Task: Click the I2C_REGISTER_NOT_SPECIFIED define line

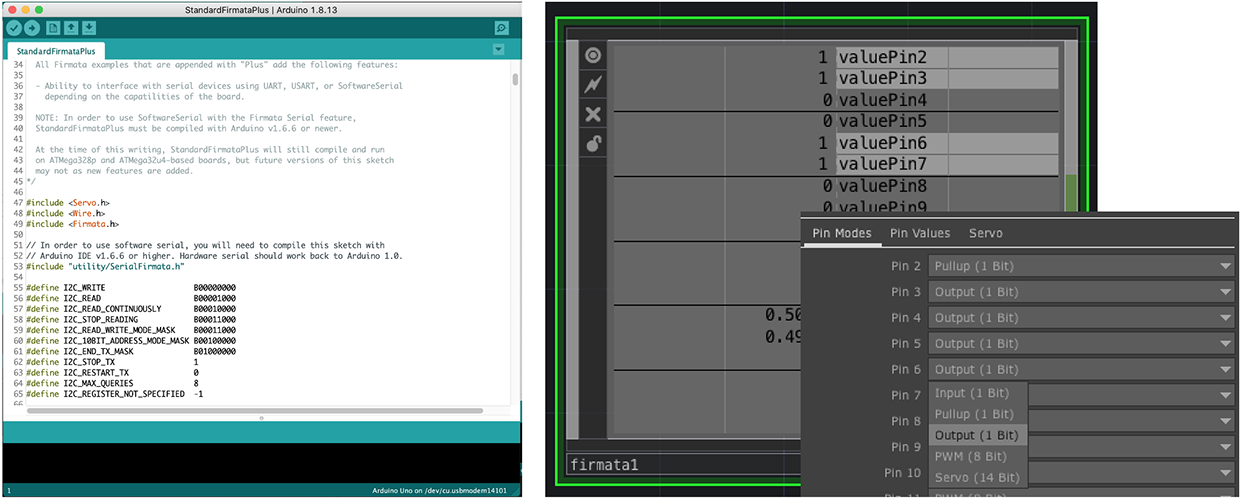Action: [117, 394]
